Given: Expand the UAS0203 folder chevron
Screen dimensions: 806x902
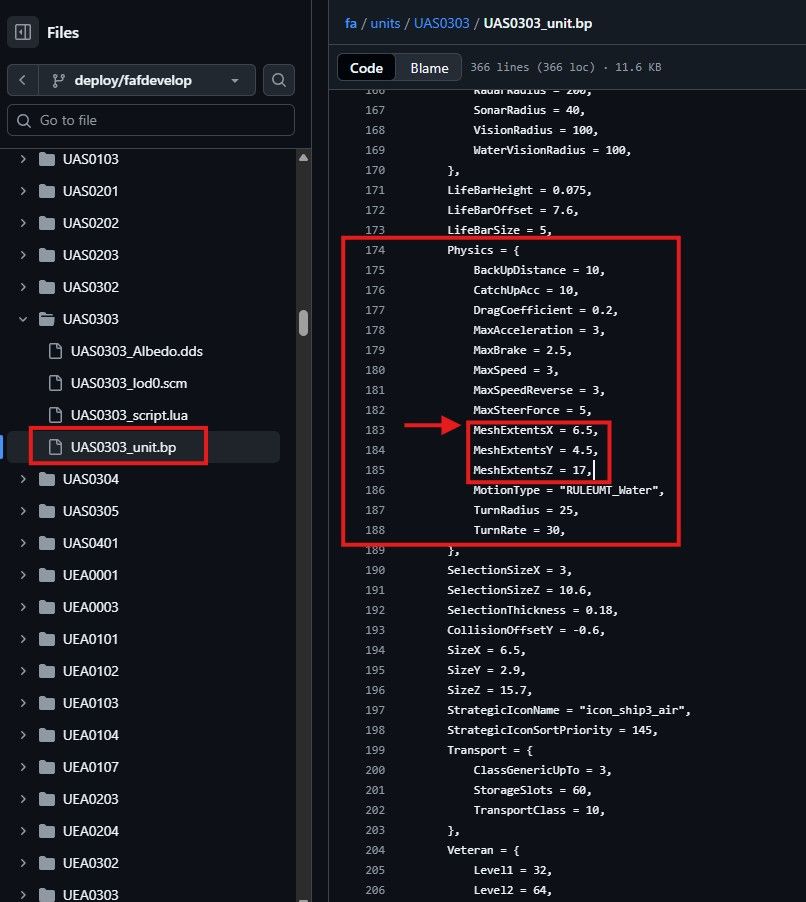Looking at the screenshot, I should point(23,255).
